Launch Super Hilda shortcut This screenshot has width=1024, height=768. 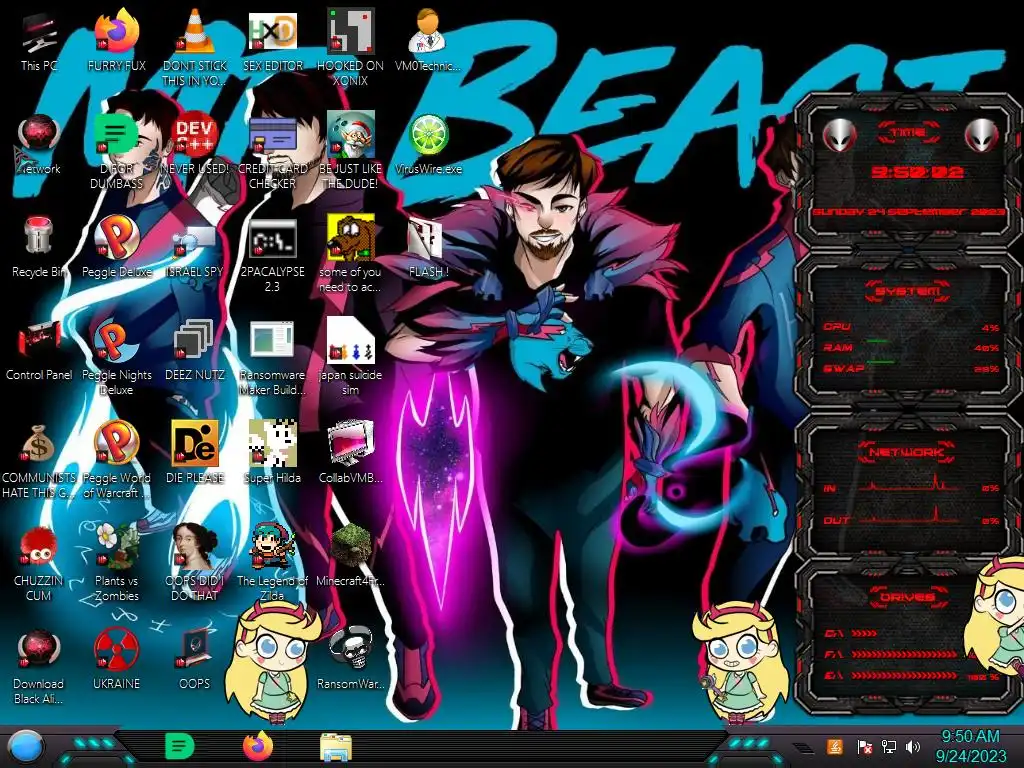coord(272,454)
